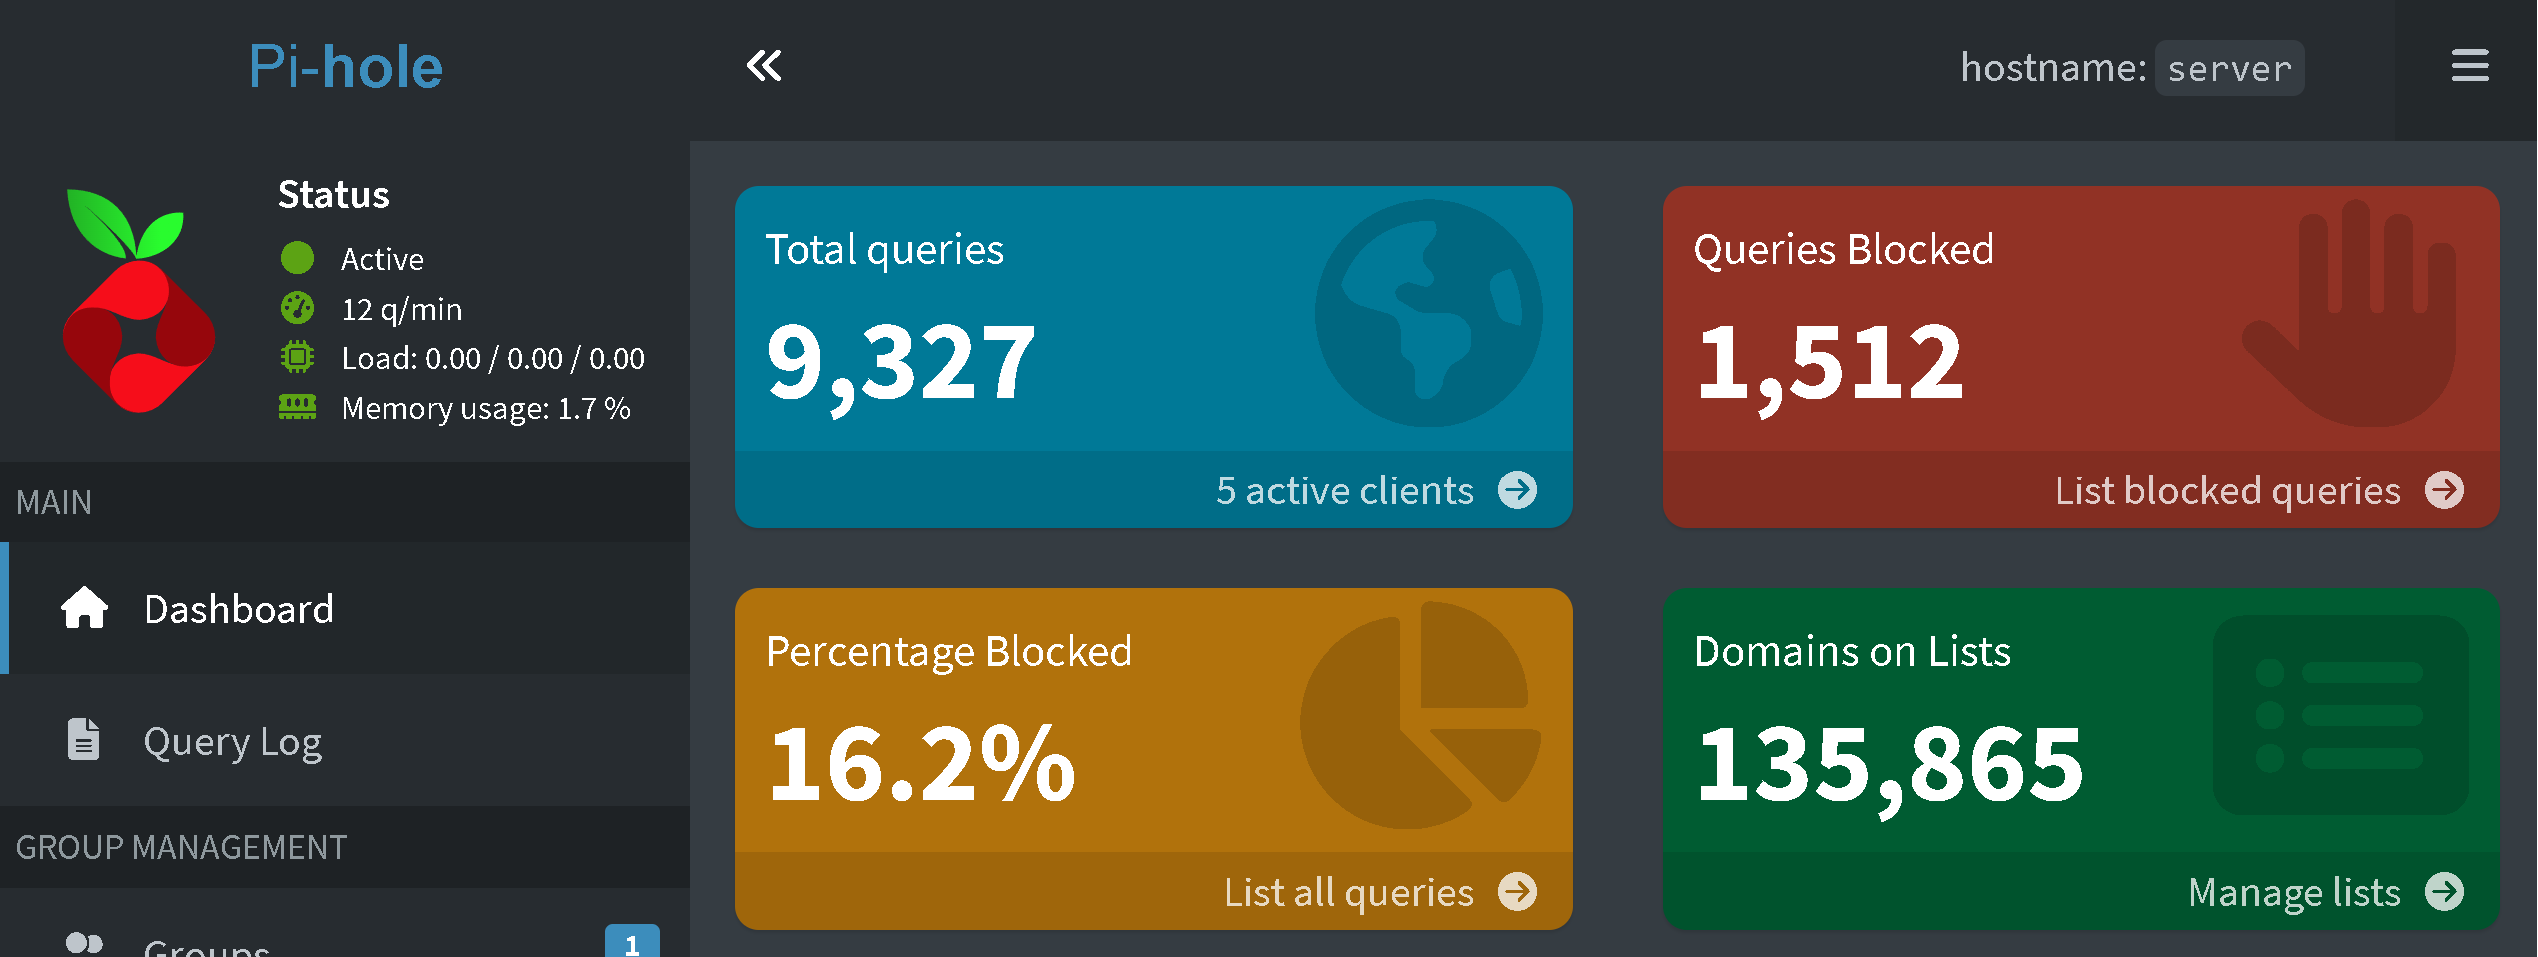Click the hostname value 'server'
The height and width of the screenshot is (957, 2538).
[x=2229, y=68]
